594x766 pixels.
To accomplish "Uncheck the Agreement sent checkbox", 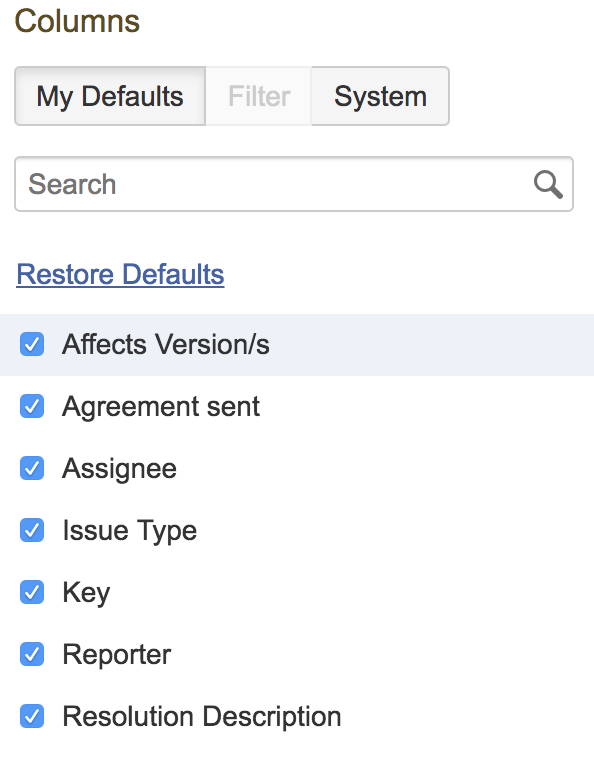I will [32, 406].
